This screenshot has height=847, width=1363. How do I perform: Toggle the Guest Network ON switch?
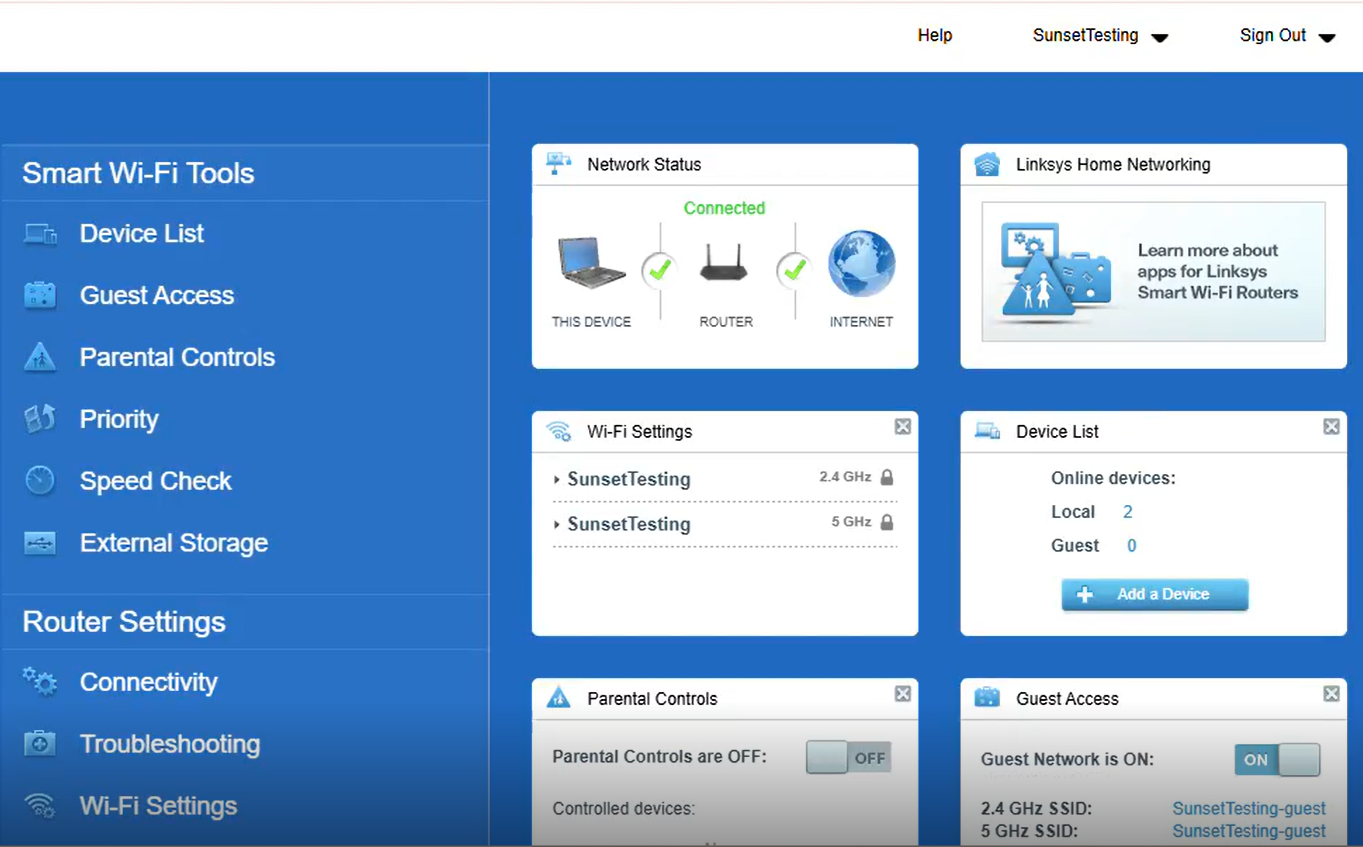tap(1277, 760)
